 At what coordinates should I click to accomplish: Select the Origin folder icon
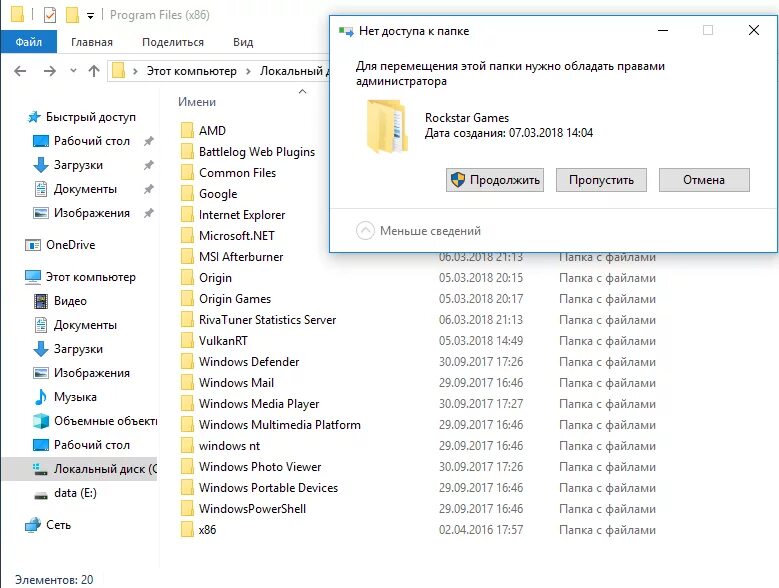pyautogui.click(x=187, y=278)
